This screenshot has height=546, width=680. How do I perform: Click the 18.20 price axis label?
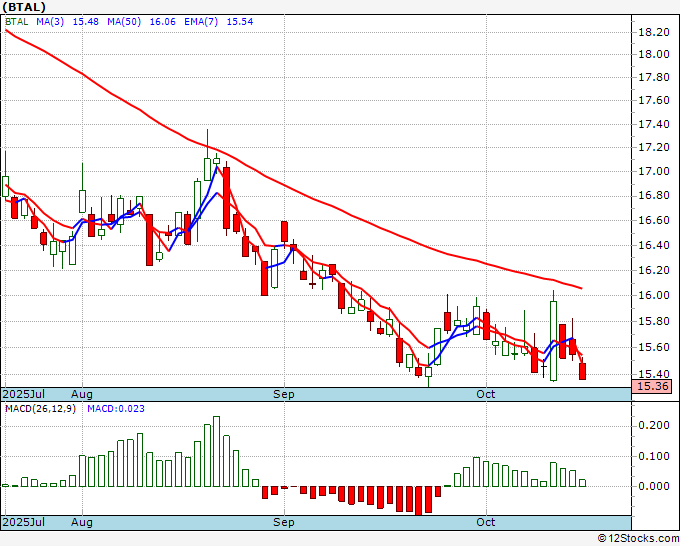pyautogui.click(x=653, y=32)
